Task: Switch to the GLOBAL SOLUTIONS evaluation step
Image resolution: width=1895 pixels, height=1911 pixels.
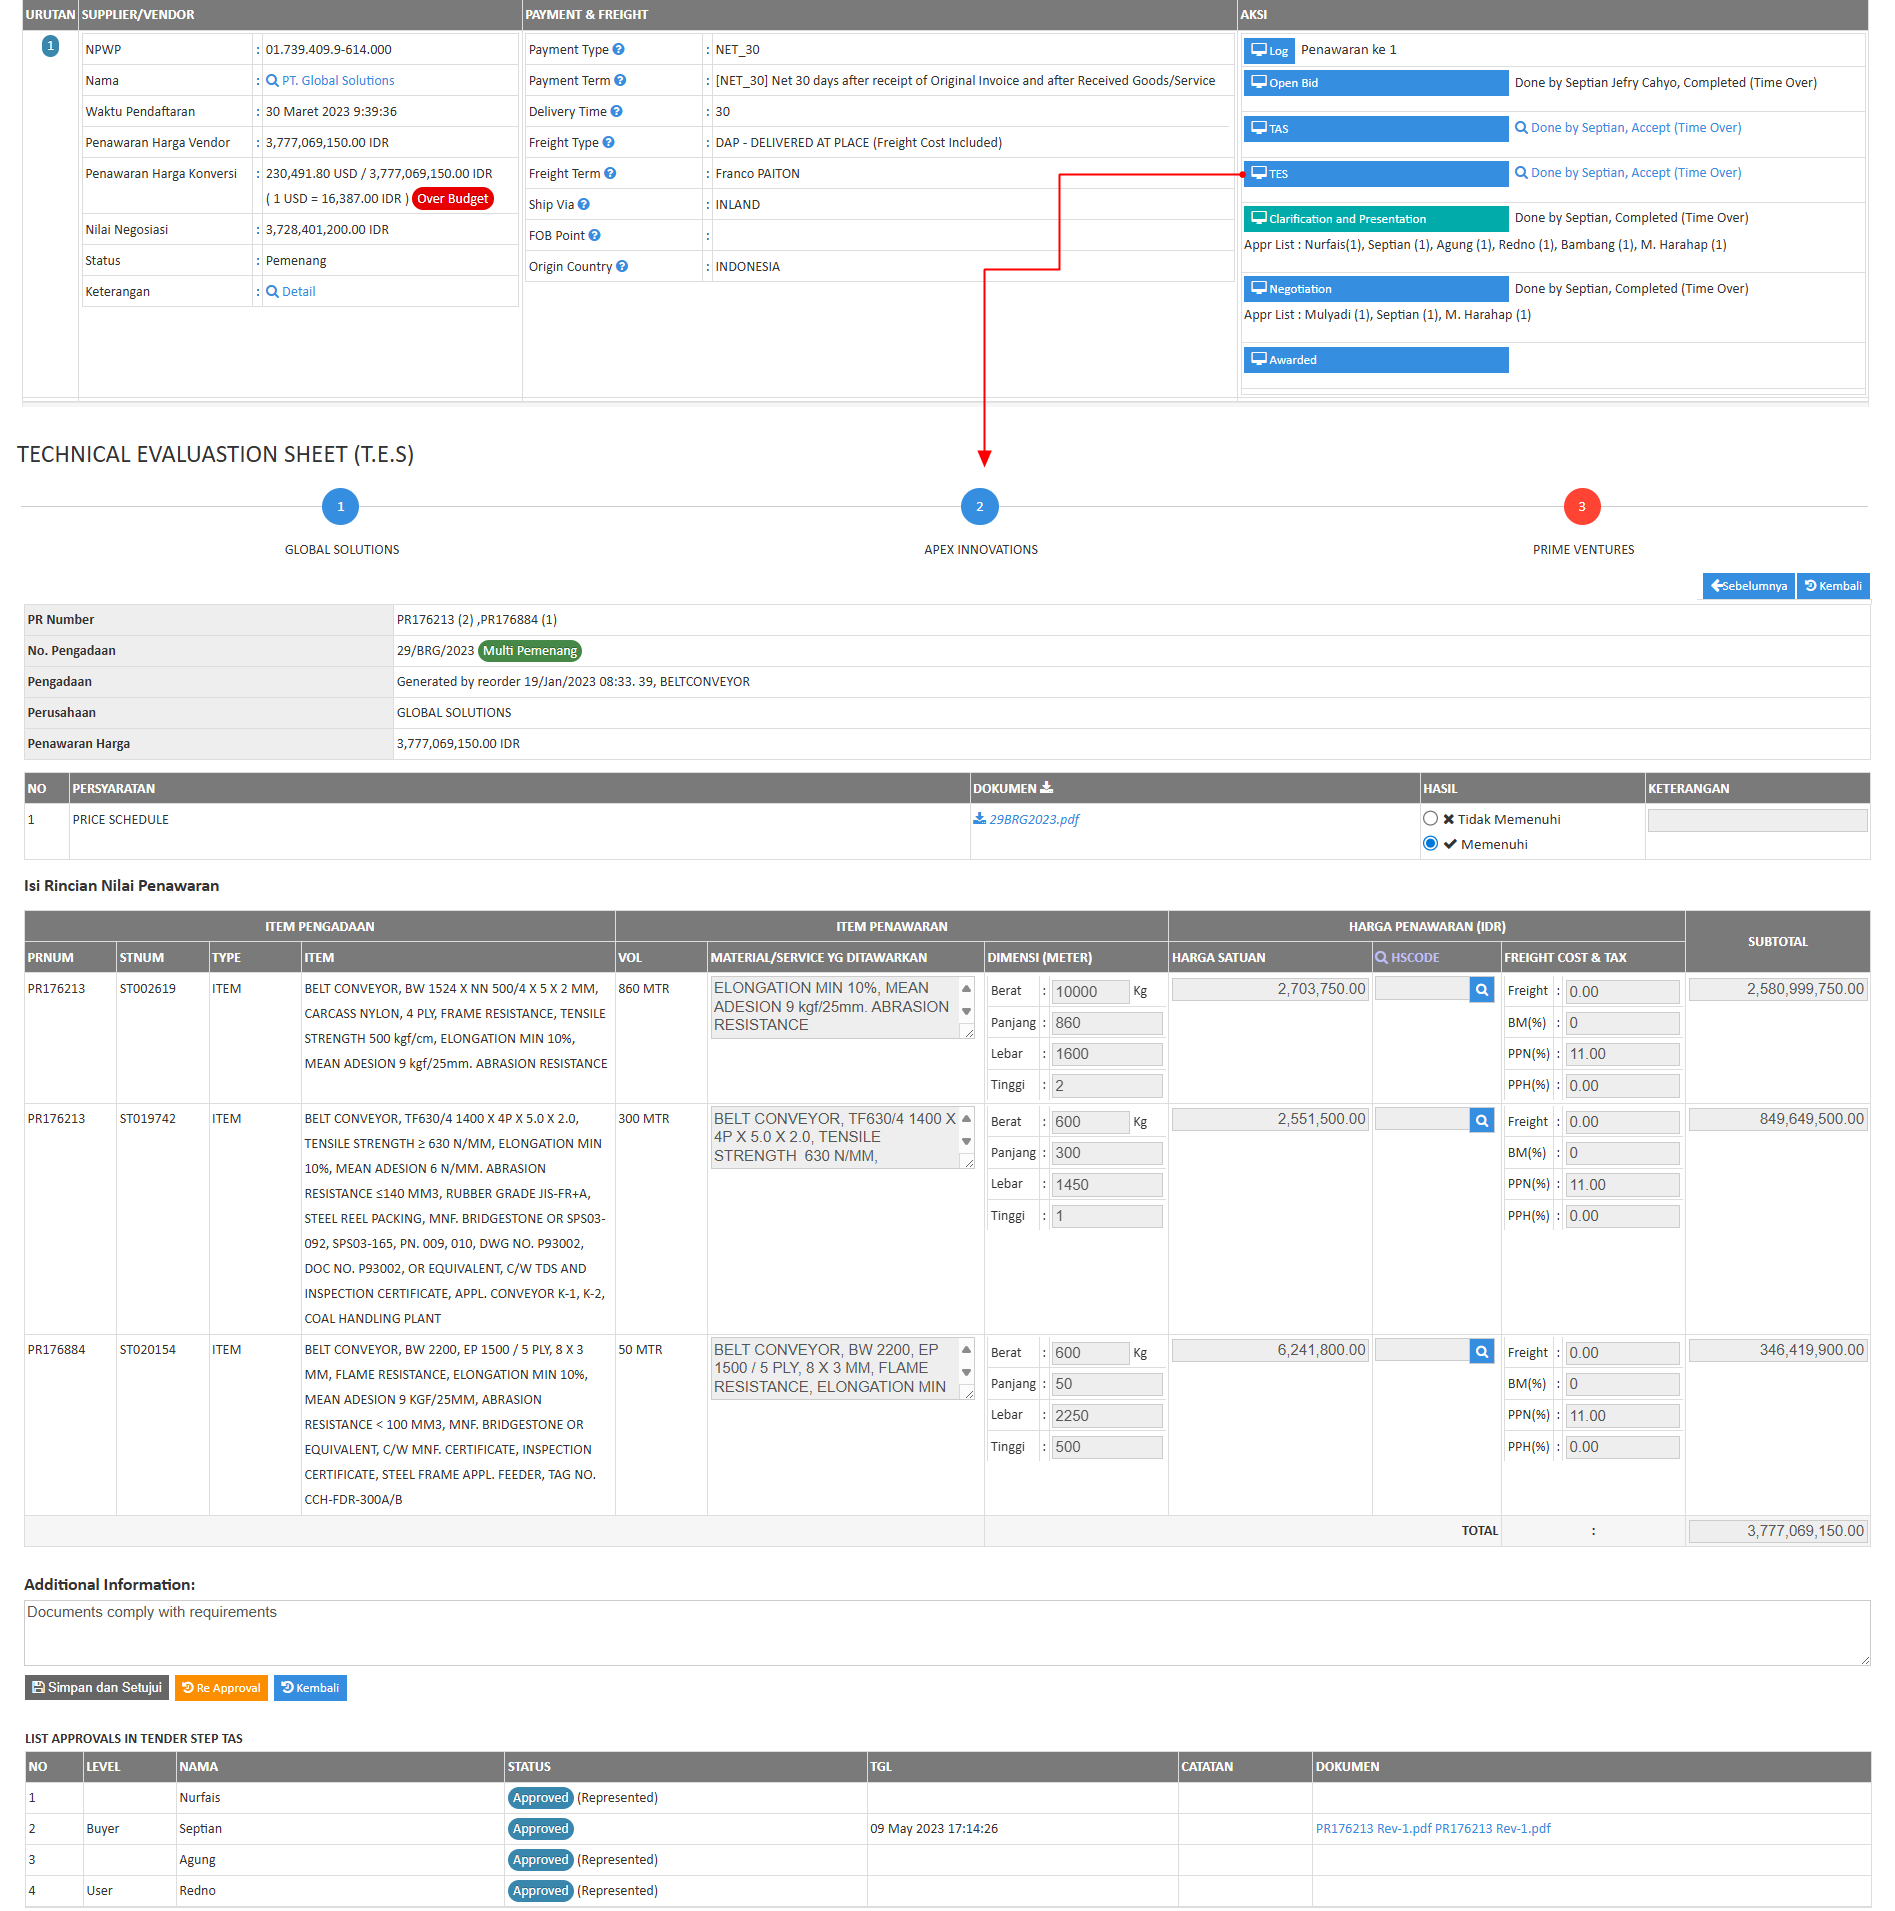Action: [341, 507]
